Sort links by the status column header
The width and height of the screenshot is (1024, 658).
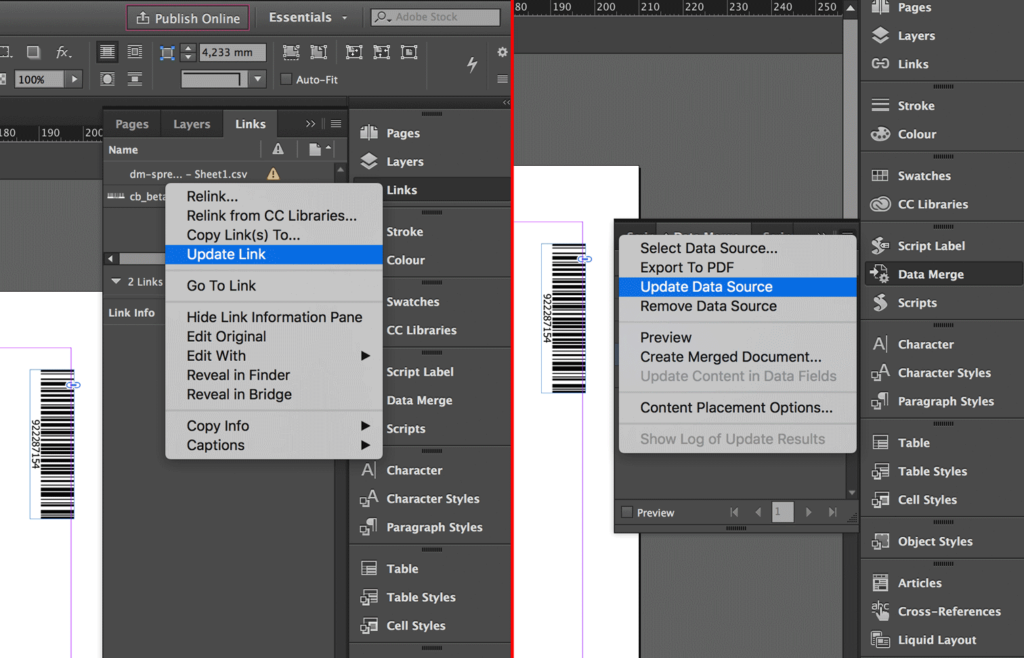click(x=278, y=149)
